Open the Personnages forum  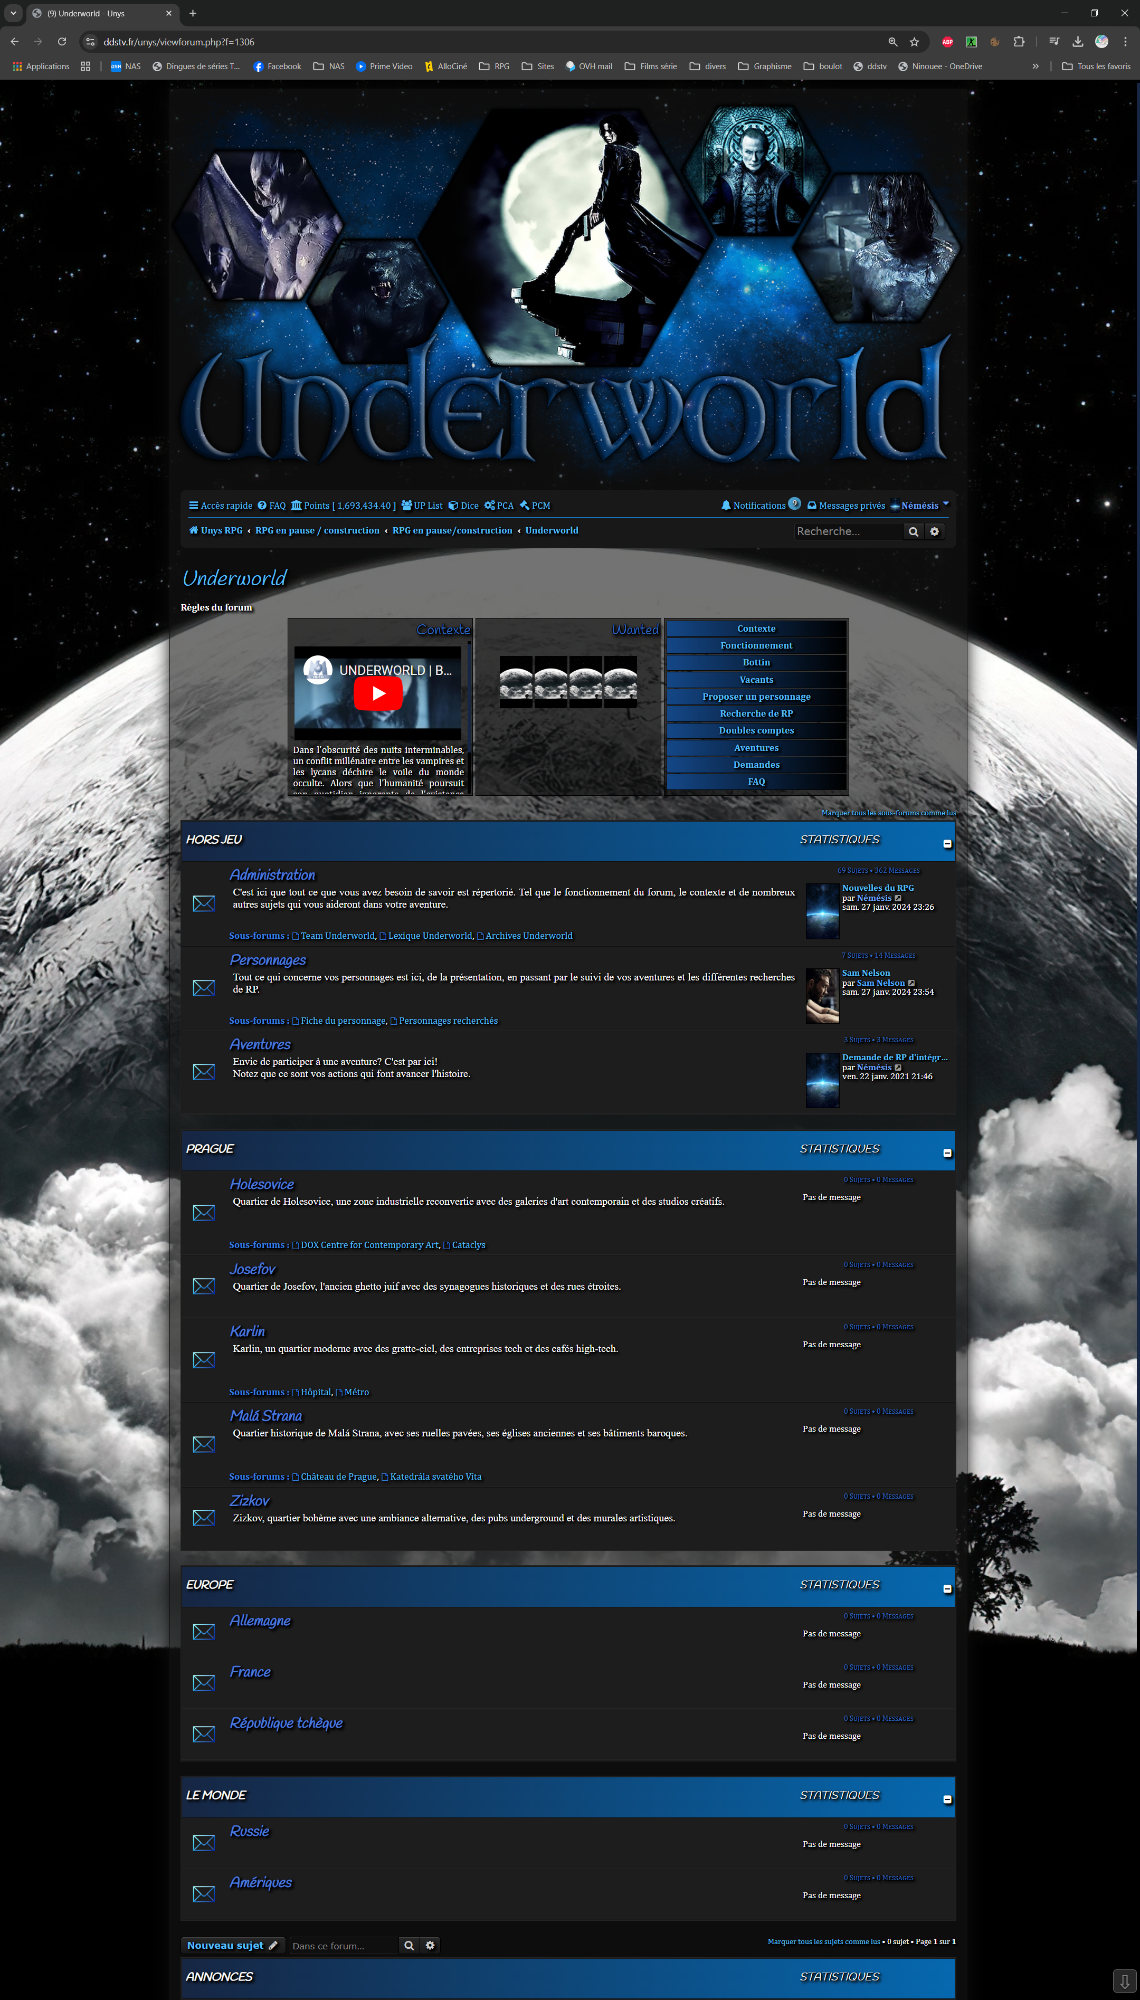[268, 960]
